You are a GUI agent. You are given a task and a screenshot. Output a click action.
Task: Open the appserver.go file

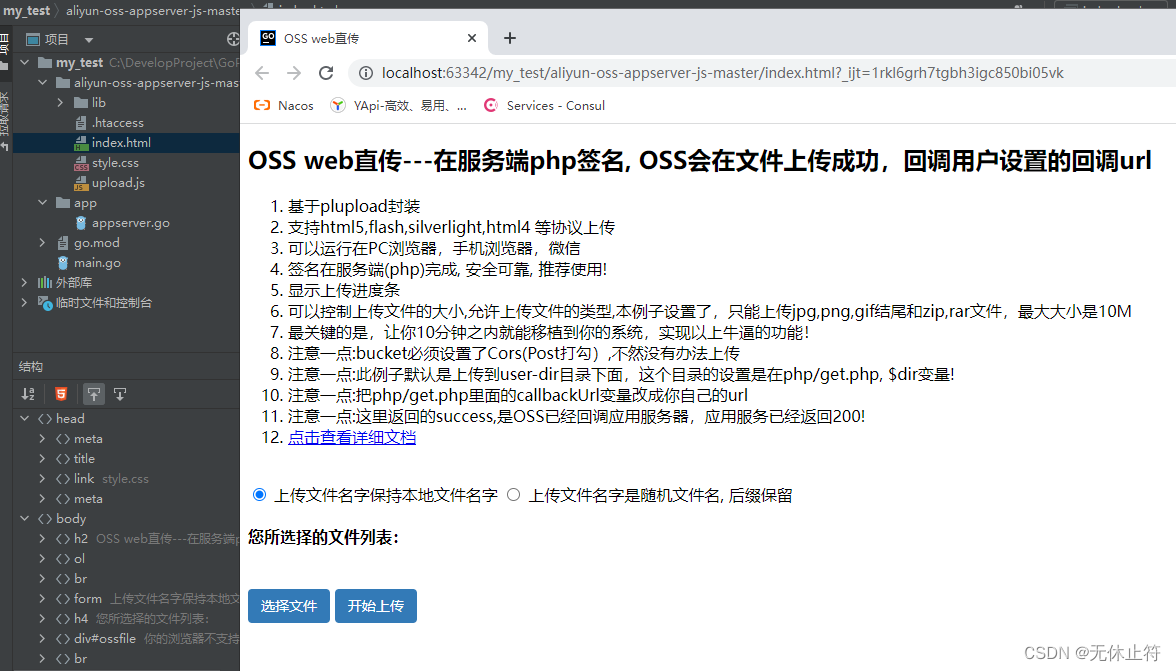click(x=130, y=223)
